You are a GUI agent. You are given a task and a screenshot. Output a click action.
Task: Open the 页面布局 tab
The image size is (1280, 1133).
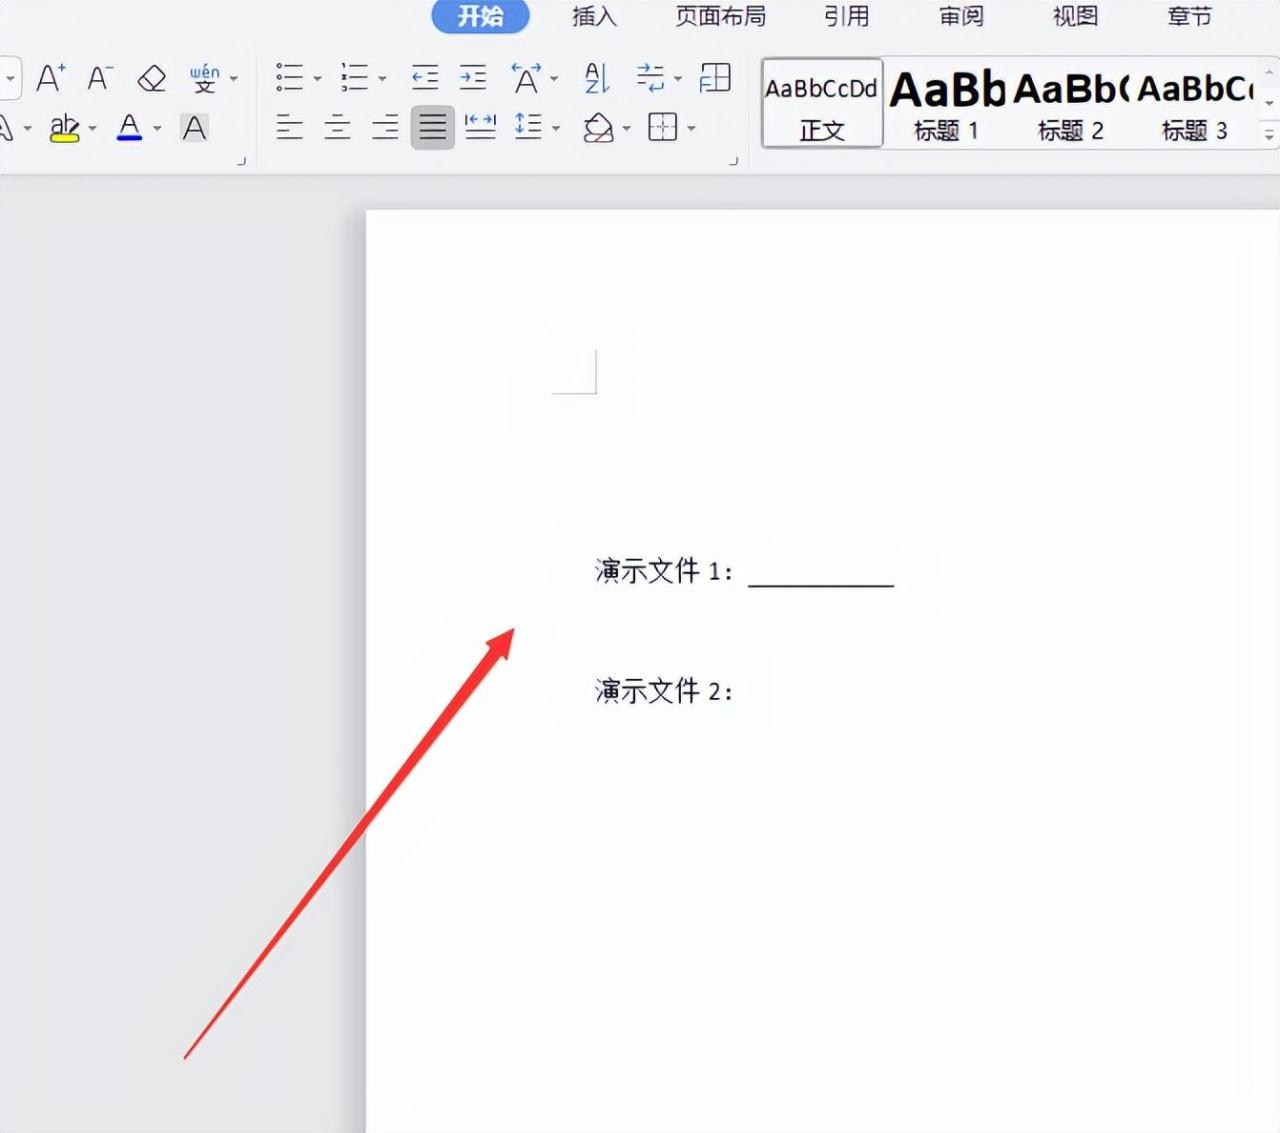[721, 16]
